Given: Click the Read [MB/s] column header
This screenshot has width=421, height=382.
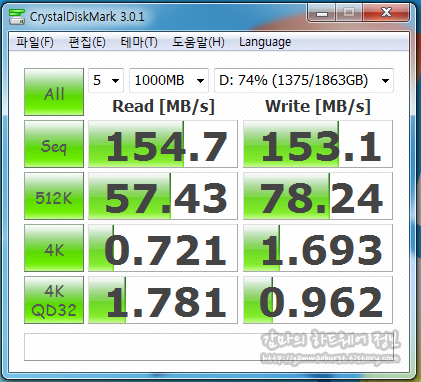Looking at the screenshot, I should [x=163, y=107].
